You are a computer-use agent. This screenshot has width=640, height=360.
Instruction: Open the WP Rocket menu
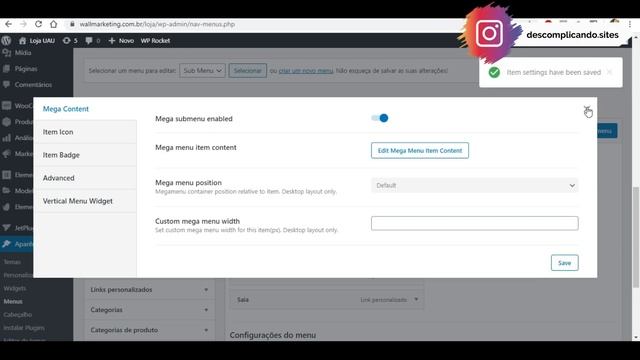[x=155, y=40]
